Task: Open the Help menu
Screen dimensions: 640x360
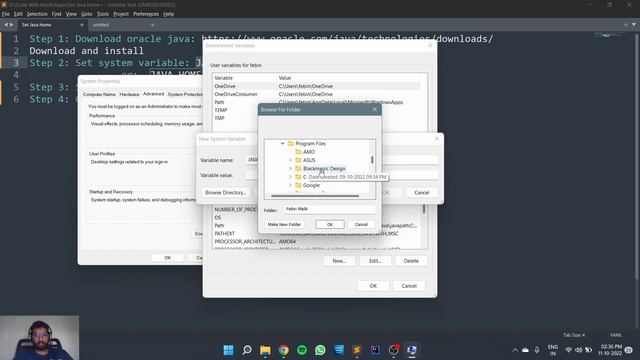Action: 169,14
